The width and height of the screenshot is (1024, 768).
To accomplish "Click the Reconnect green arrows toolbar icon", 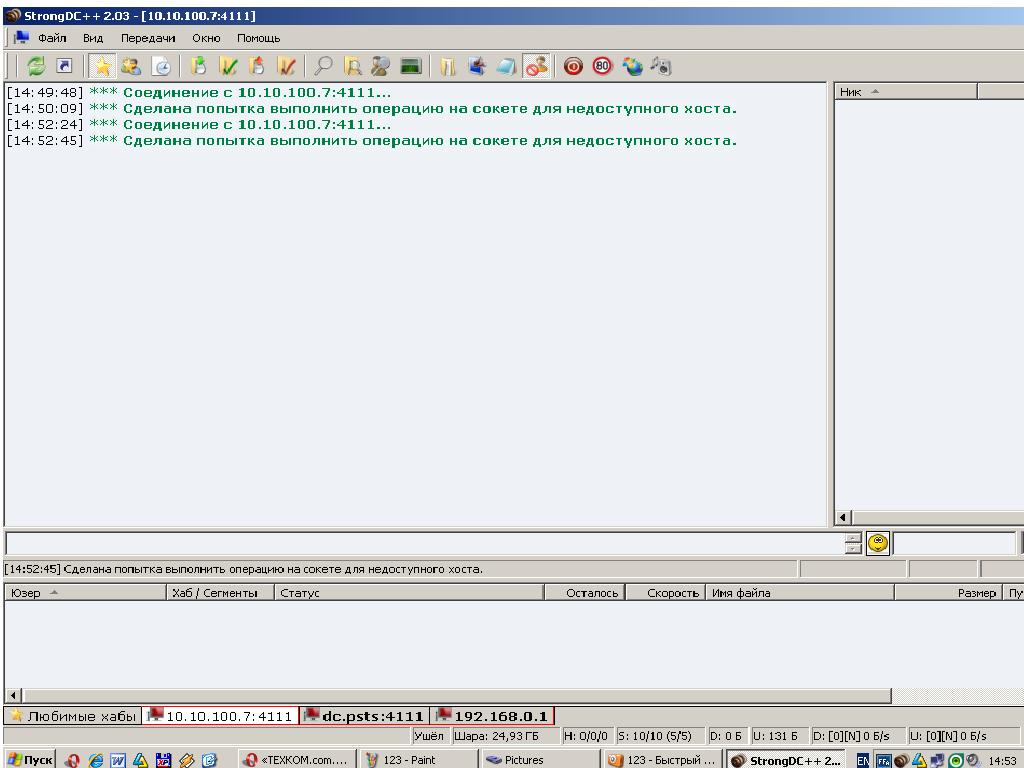I will pos(37,66).
